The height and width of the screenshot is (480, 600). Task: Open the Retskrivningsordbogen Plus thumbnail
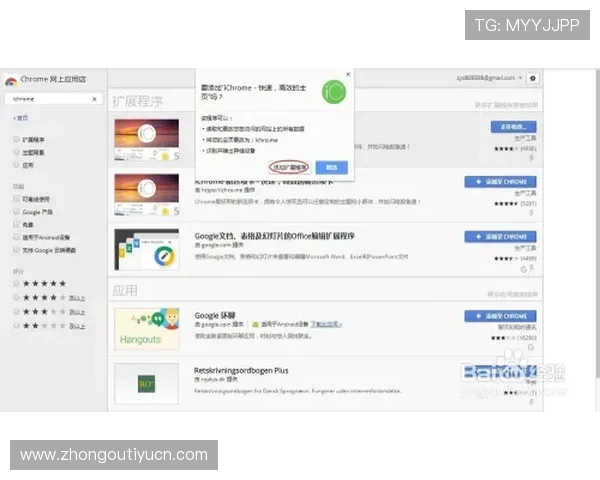click(147, 384)
